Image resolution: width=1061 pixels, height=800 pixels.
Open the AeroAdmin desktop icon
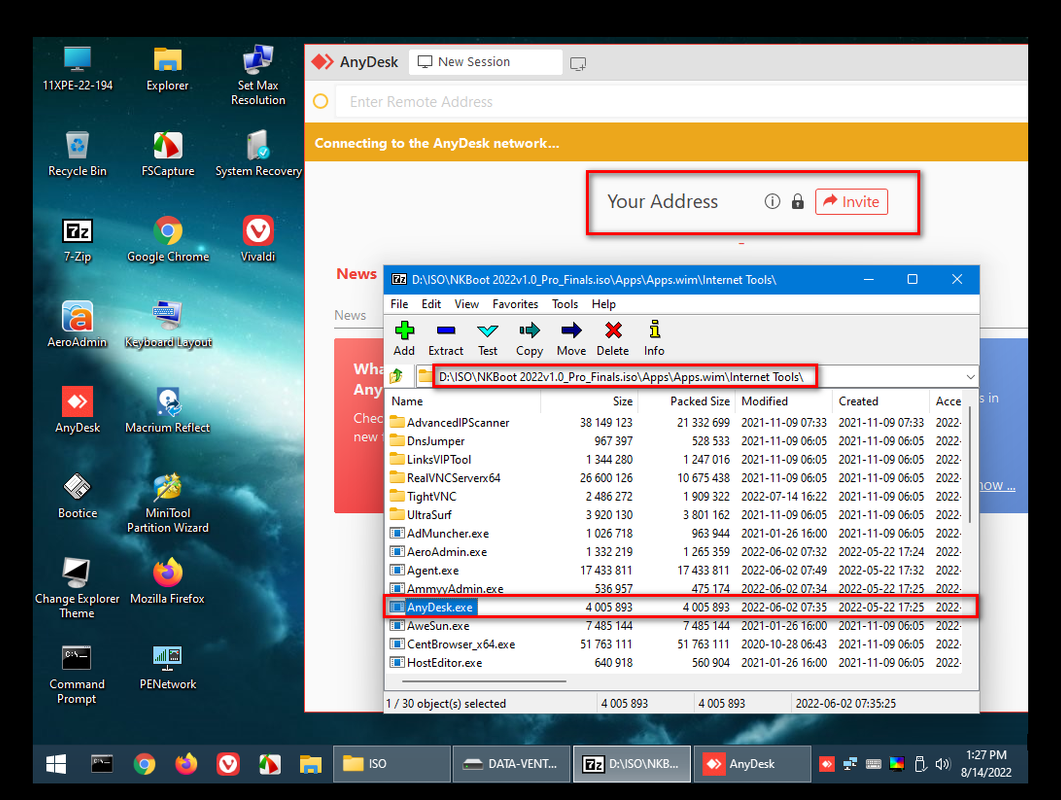coord(77,325)
